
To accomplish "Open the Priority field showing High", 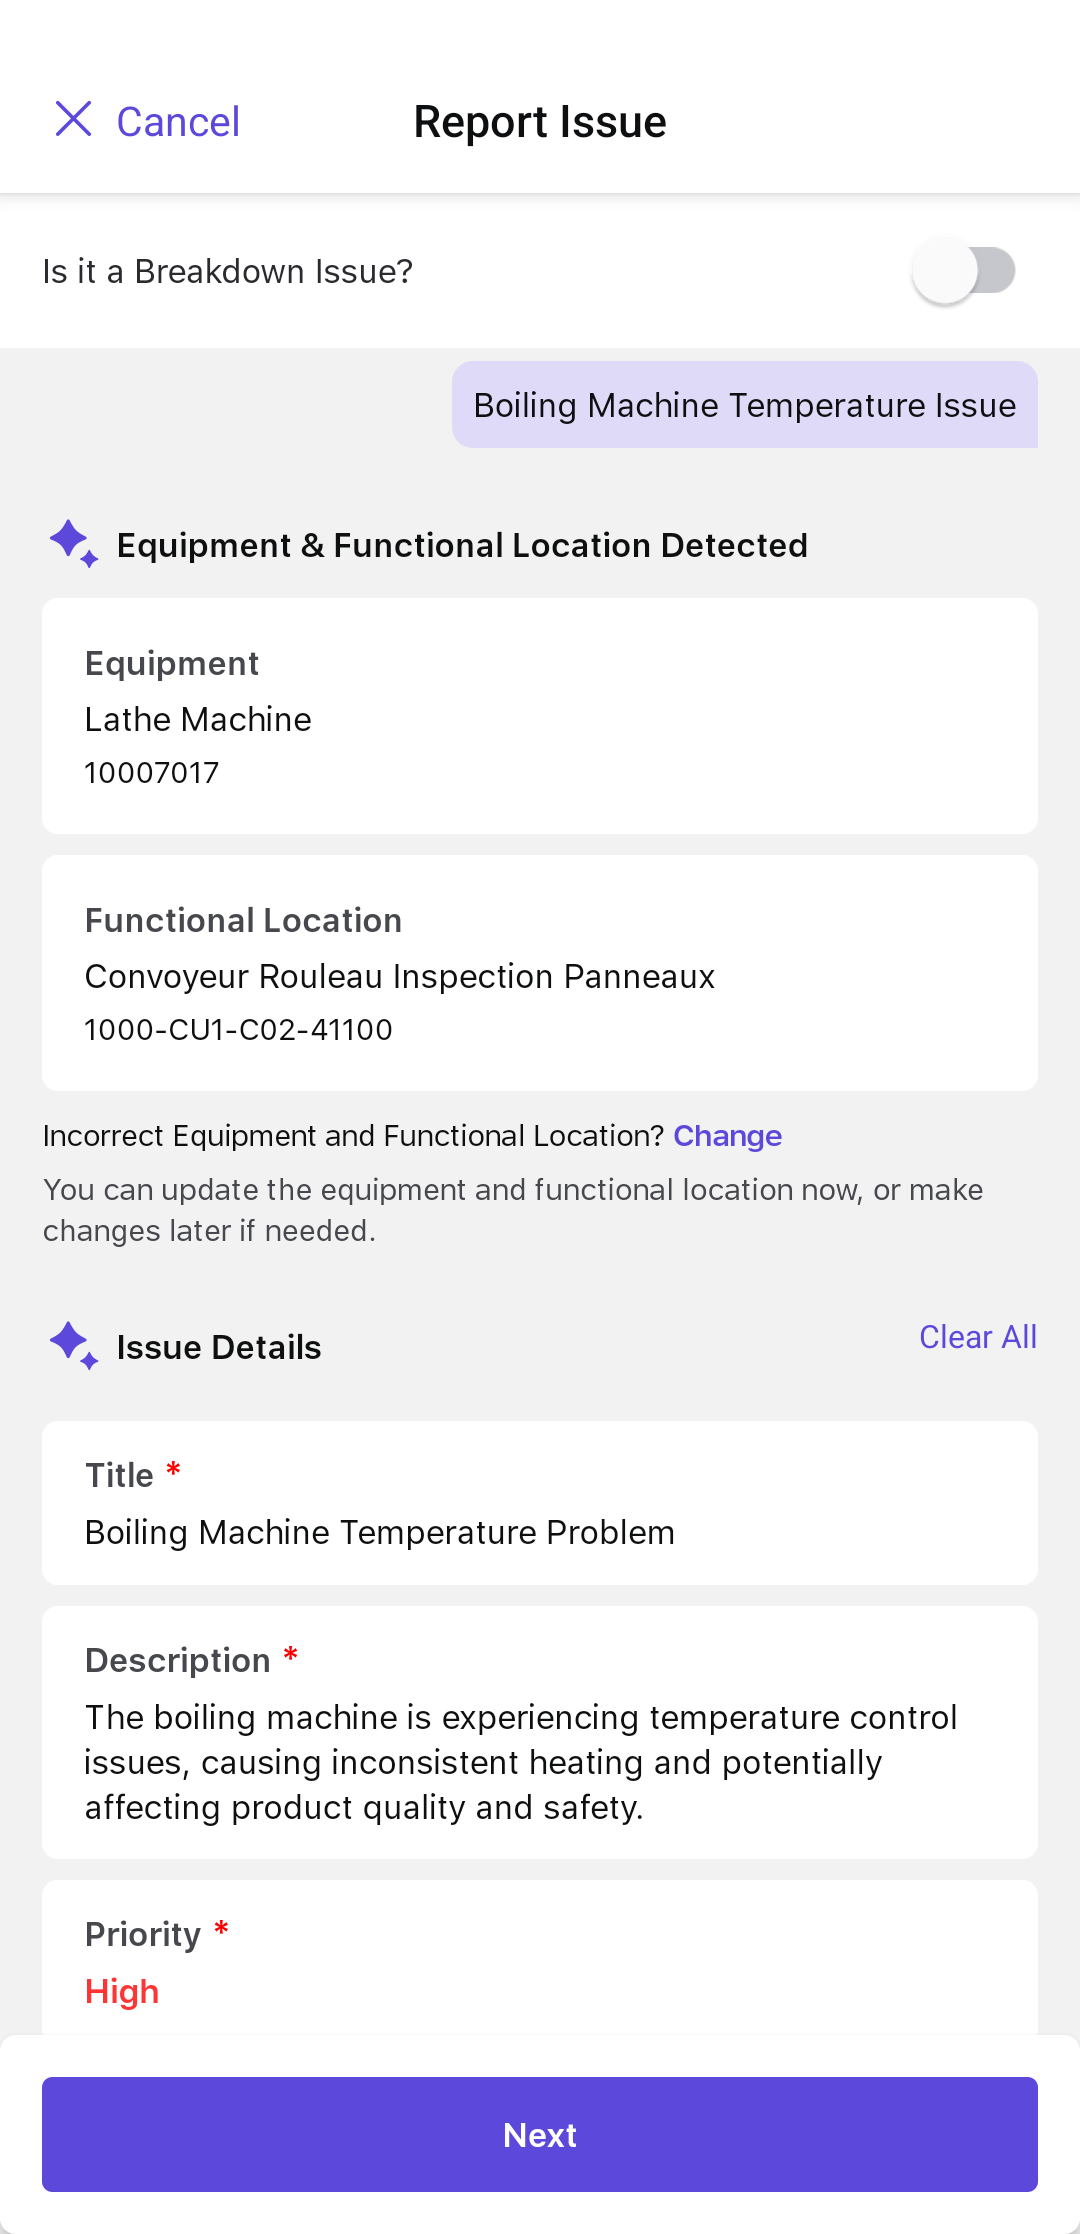I will (x=540, y=1959).
